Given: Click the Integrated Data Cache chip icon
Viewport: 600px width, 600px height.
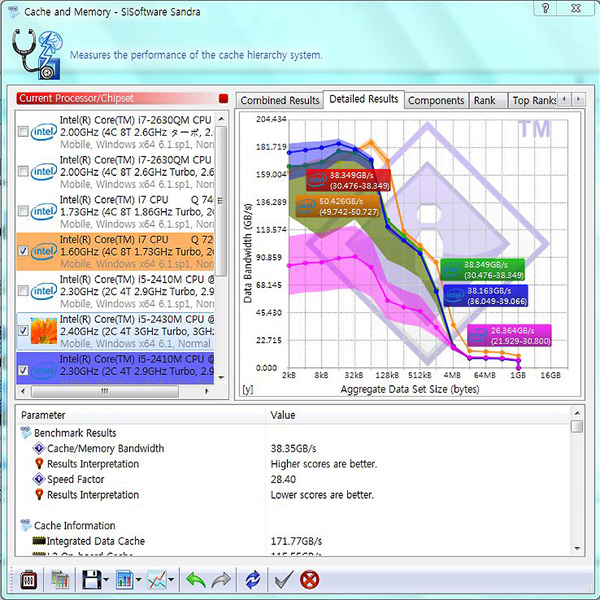Looking at the screenshot, I should pos(39,541).
